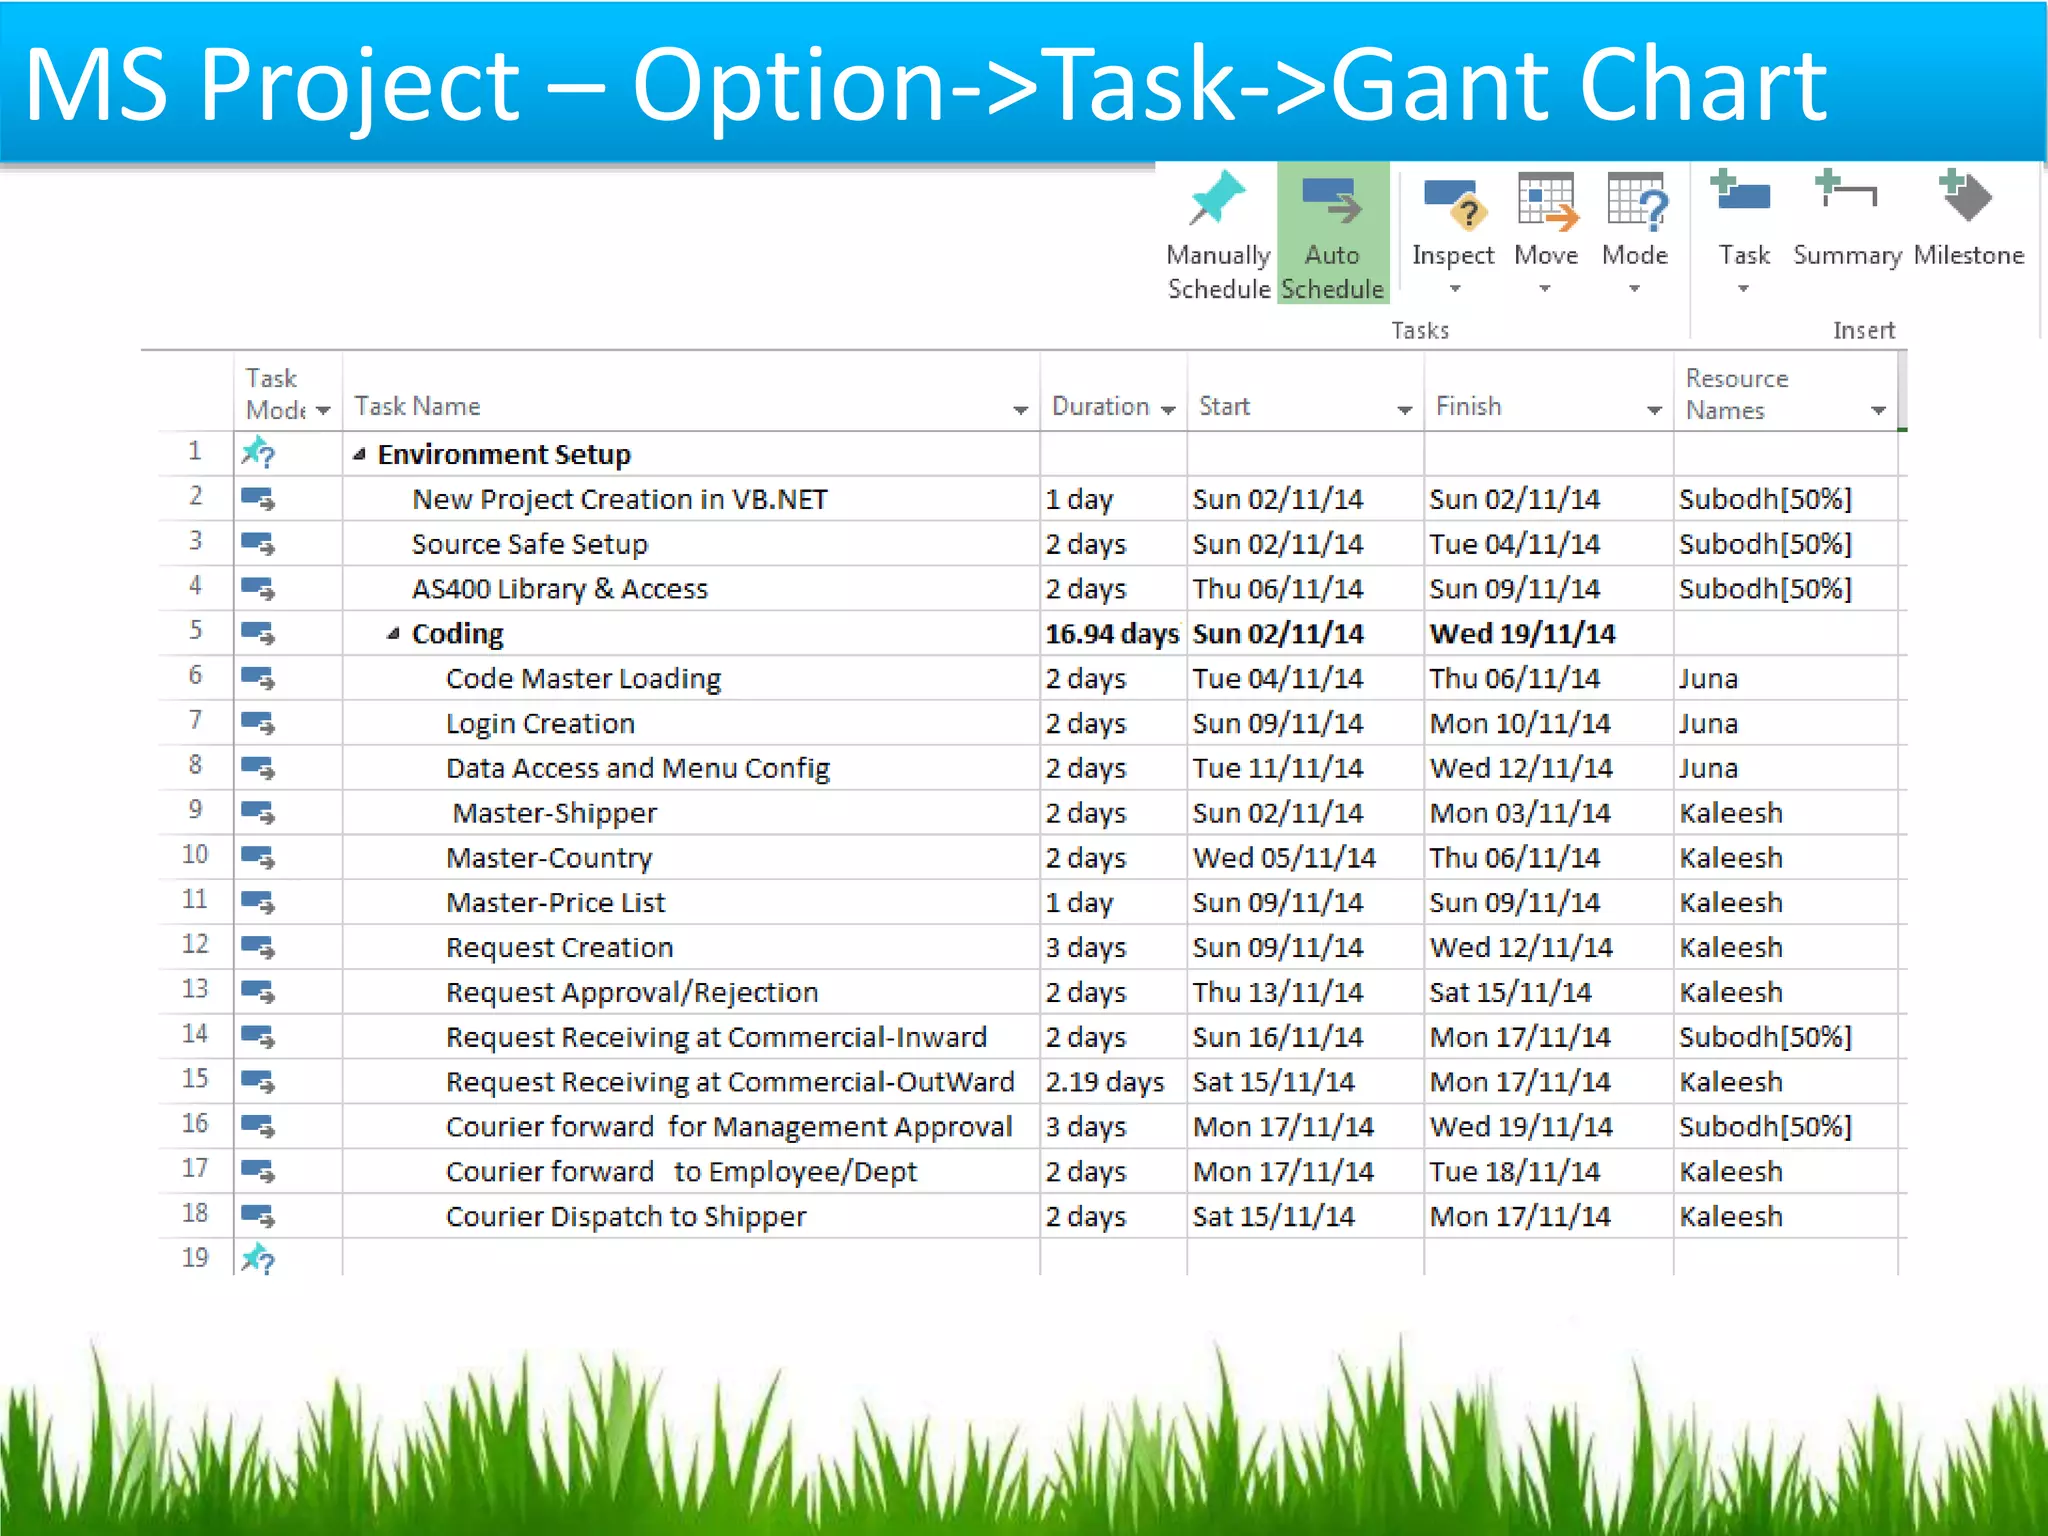Click the Finish column header
Screen dimensions: 2048x1536
point(1548,392)
